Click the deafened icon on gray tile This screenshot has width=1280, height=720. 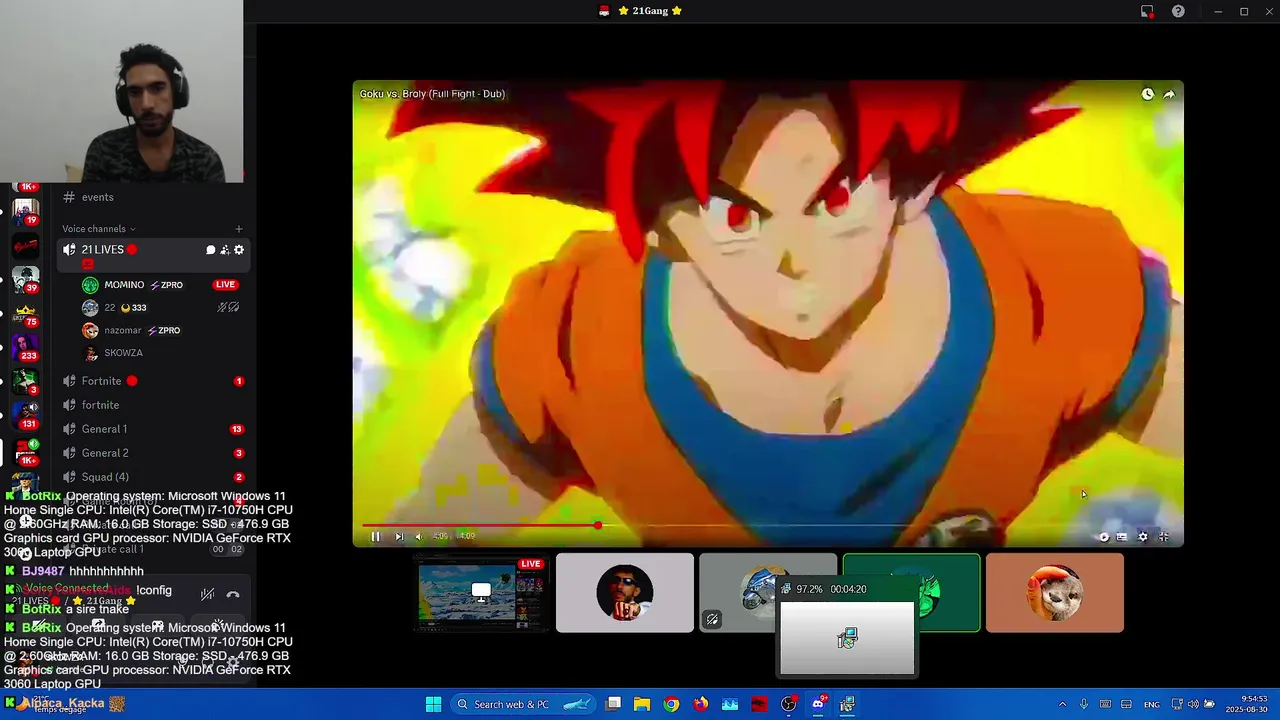pyautogui.click(x=712, y=620)
